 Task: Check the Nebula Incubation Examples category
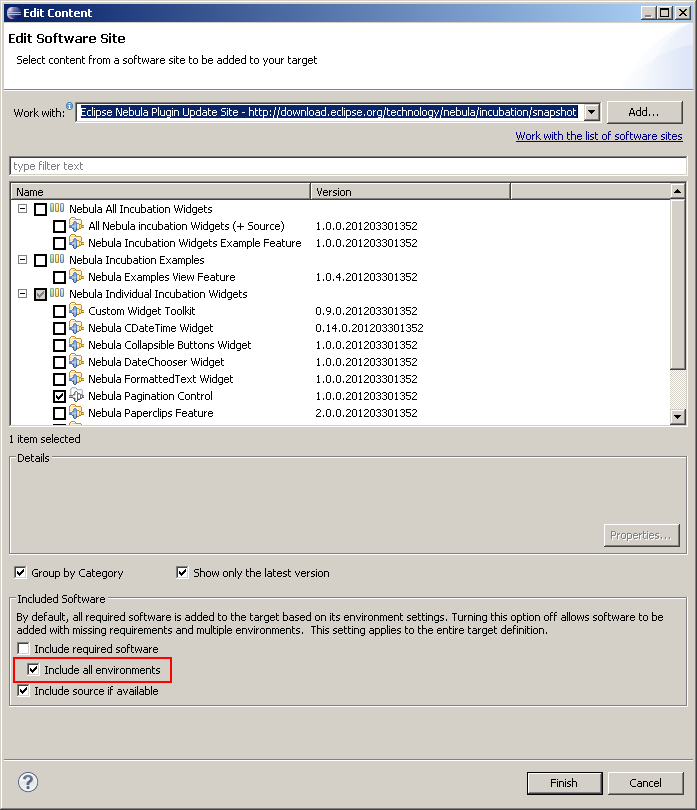click(40, 260)
